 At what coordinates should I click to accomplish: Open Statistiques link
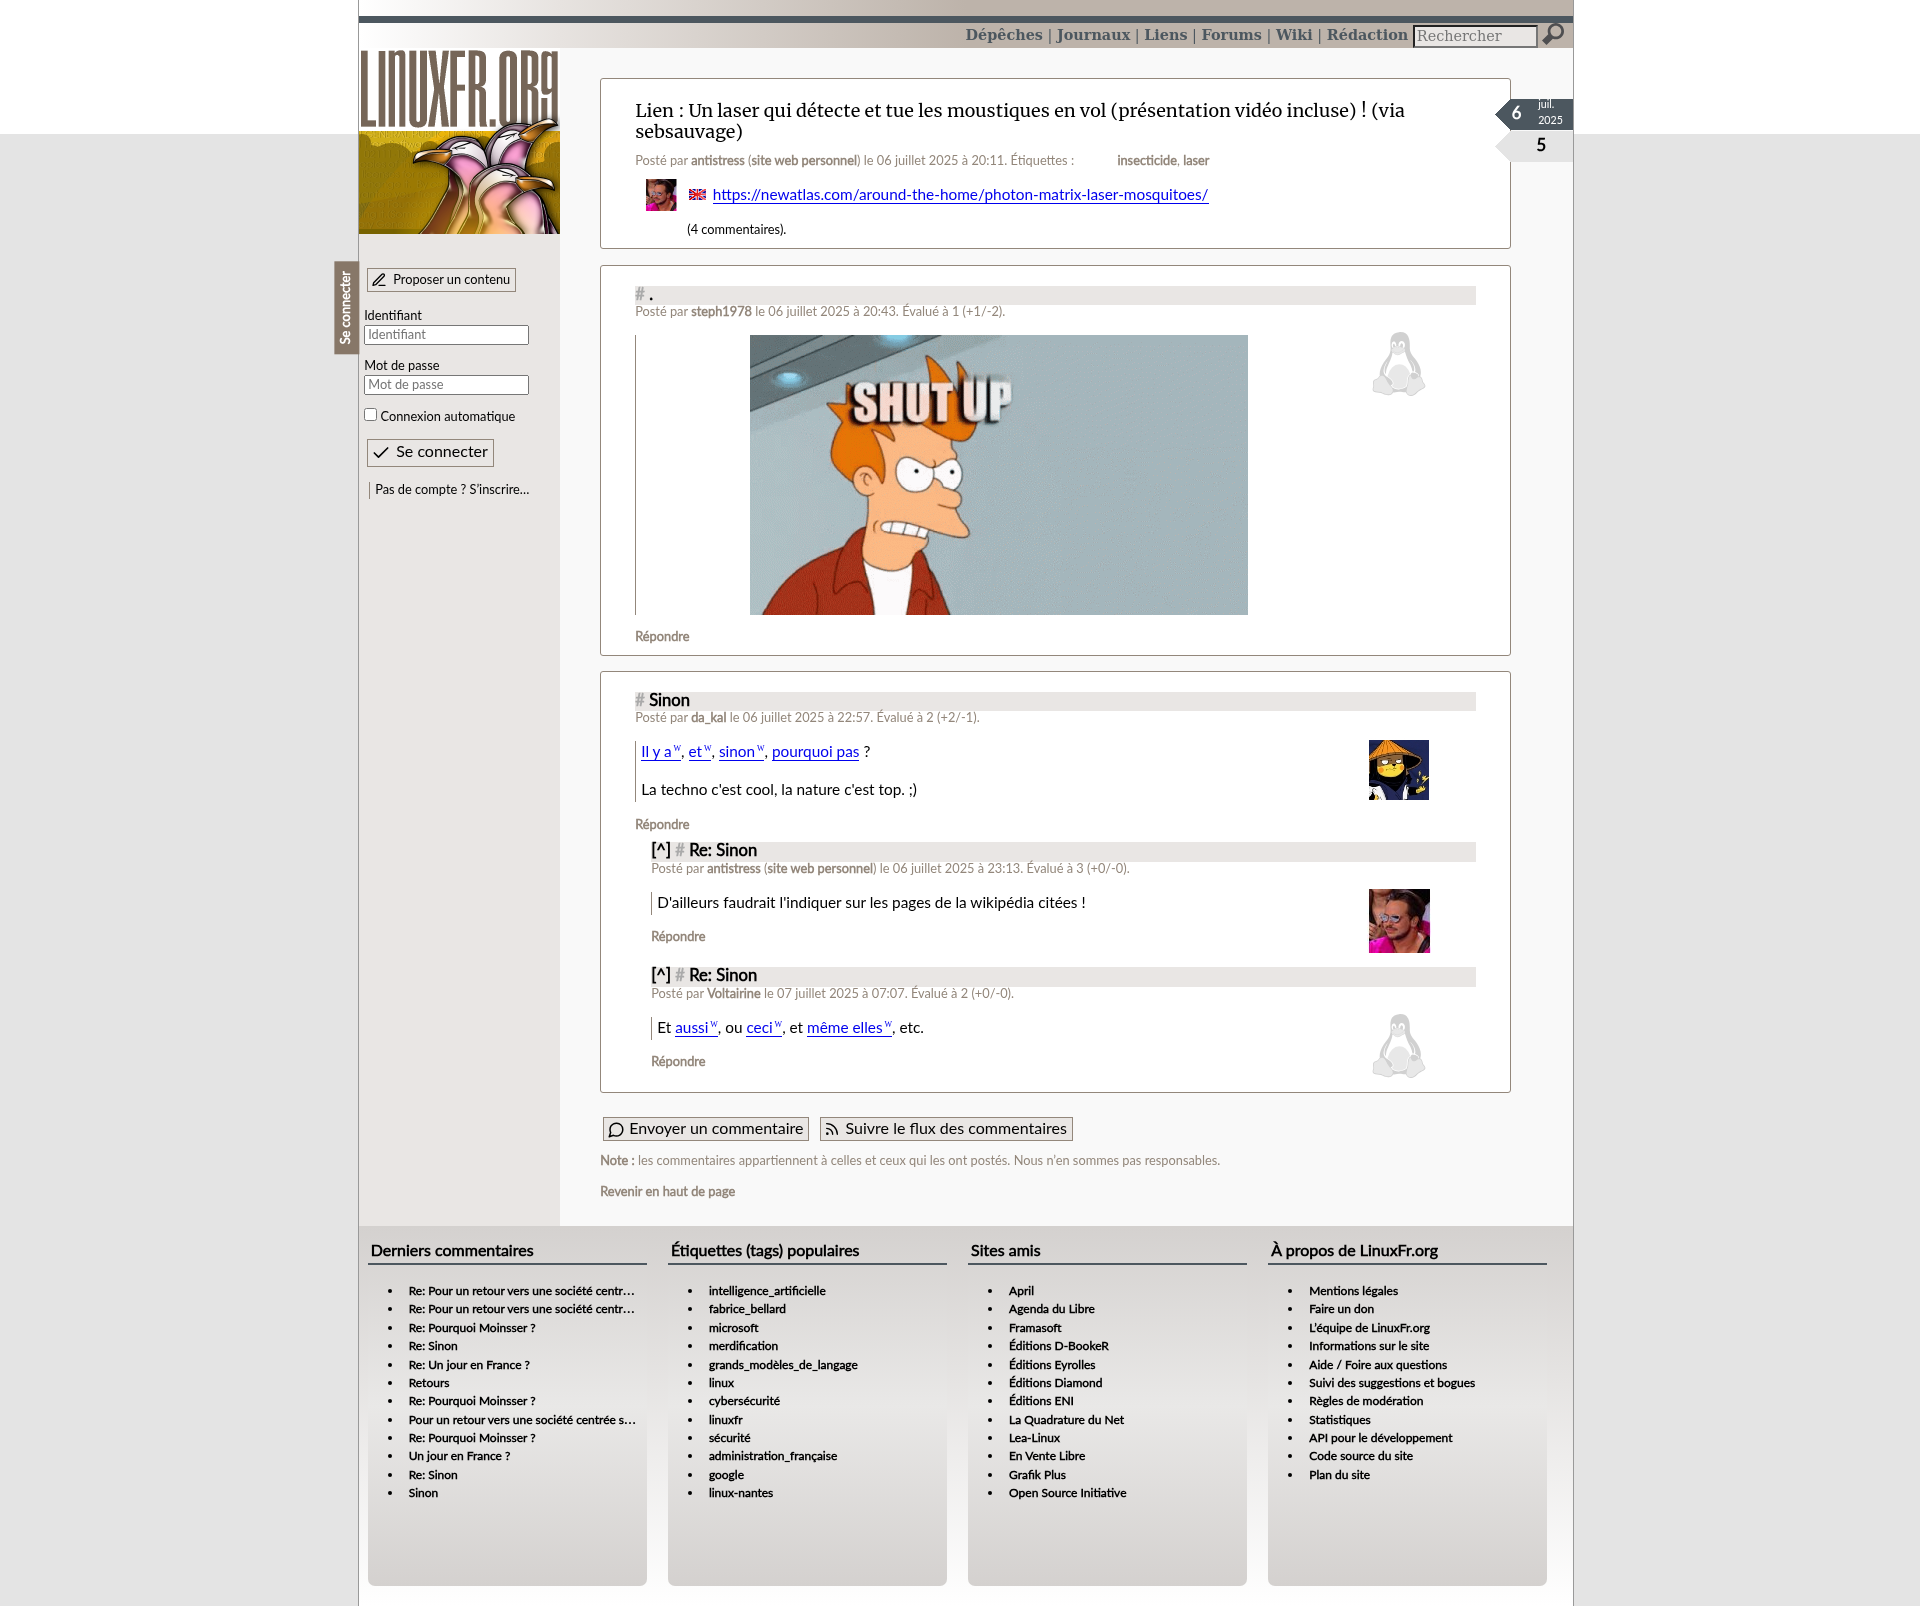(1339, 1420)
